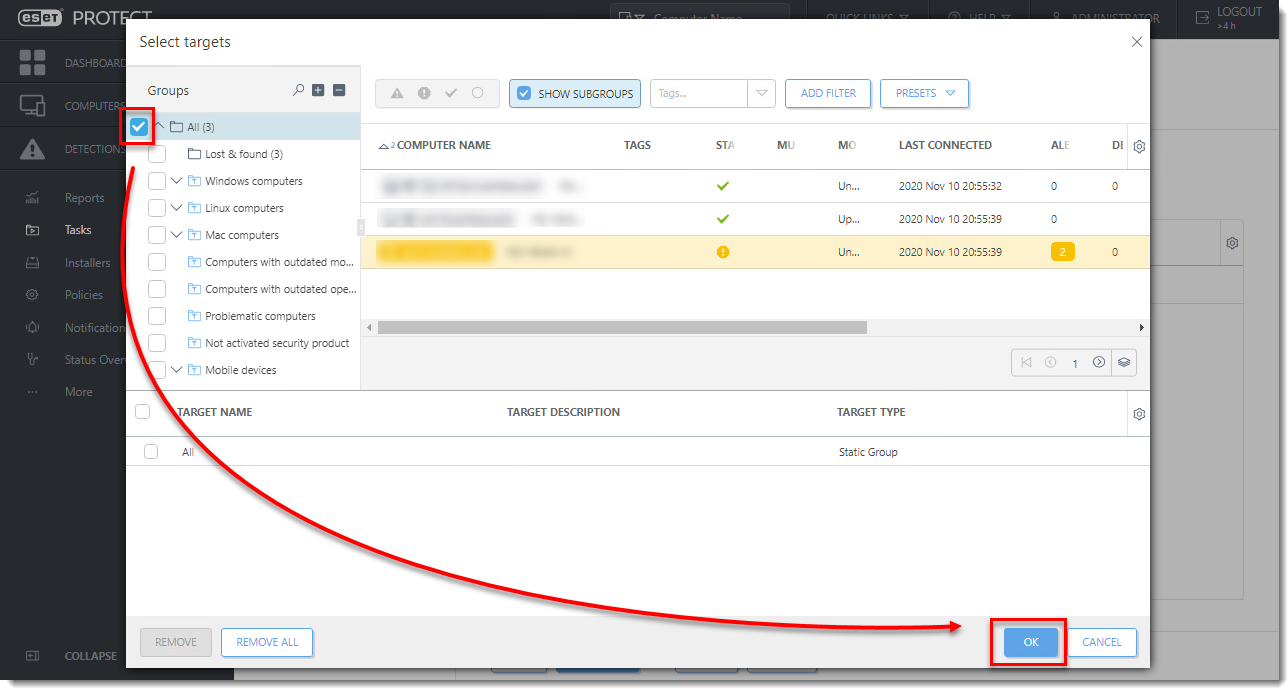Check the Linux computers checkbox
1288x689 pixels.
click(157, 208)
